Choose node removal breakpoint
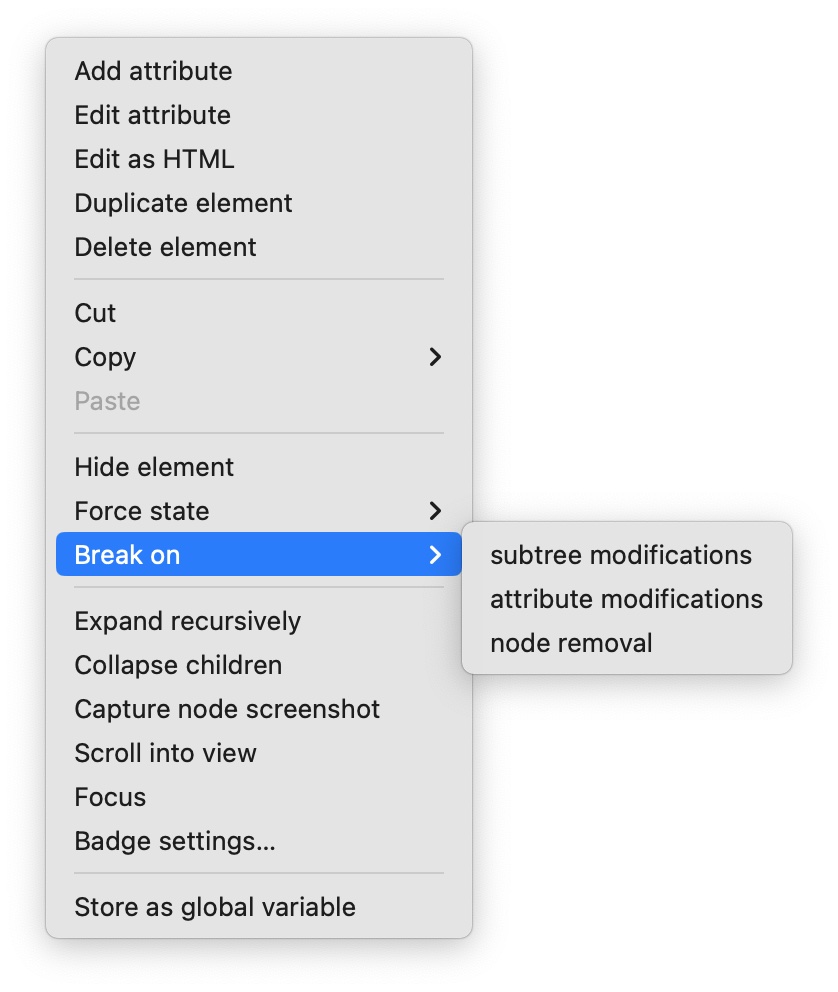Viewport: 838px width, 992px height. coord(571,643)
